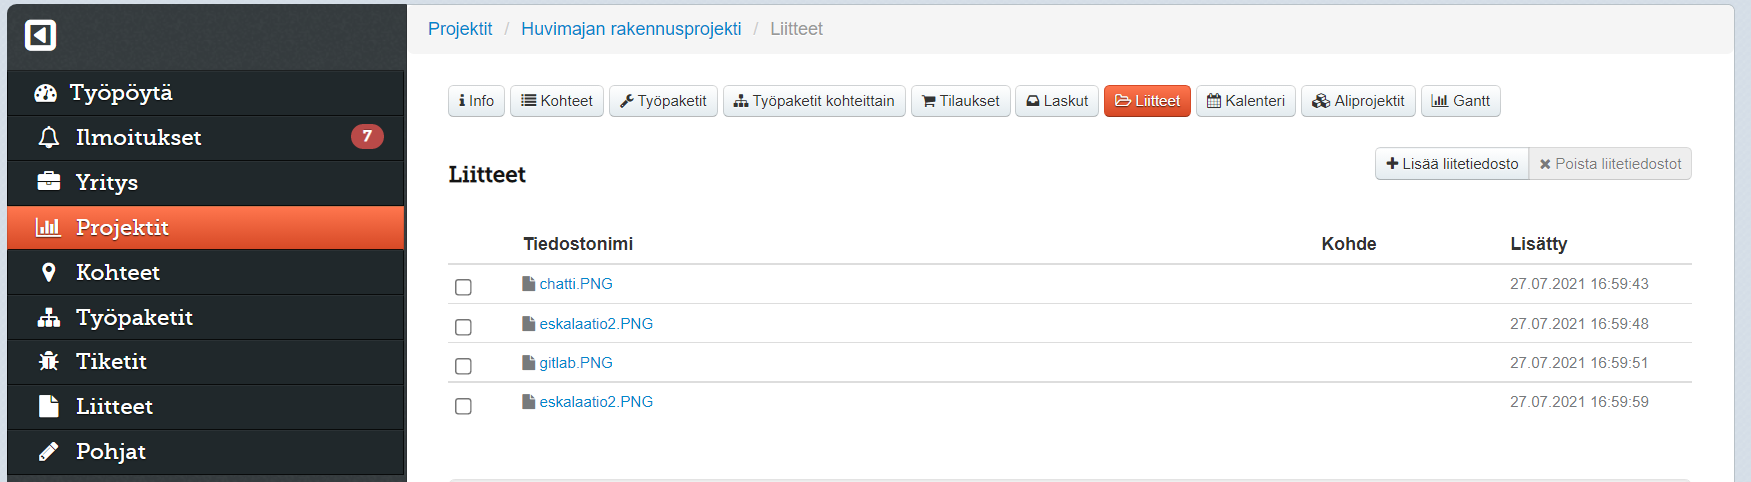Switch to the Gantt tab
The width and height of the screenshot is (1751, 482).
(x=1460, y=101)
